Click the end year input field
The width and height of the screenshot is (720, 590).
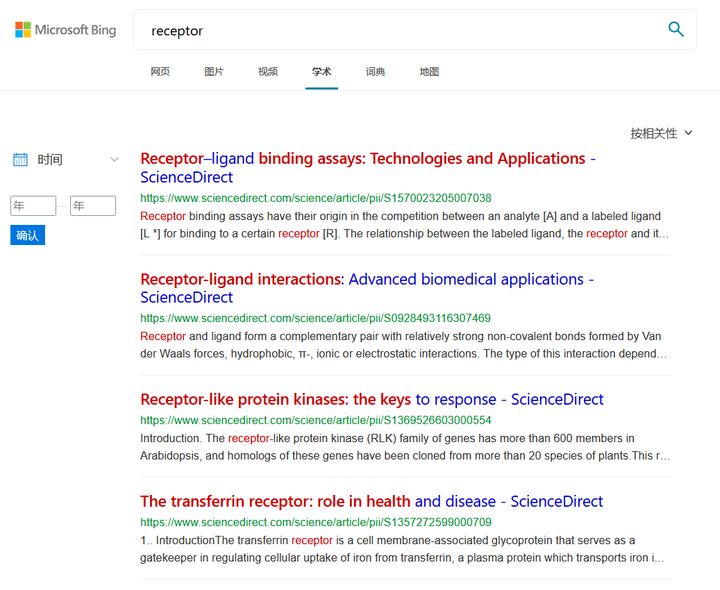(93, 206)
